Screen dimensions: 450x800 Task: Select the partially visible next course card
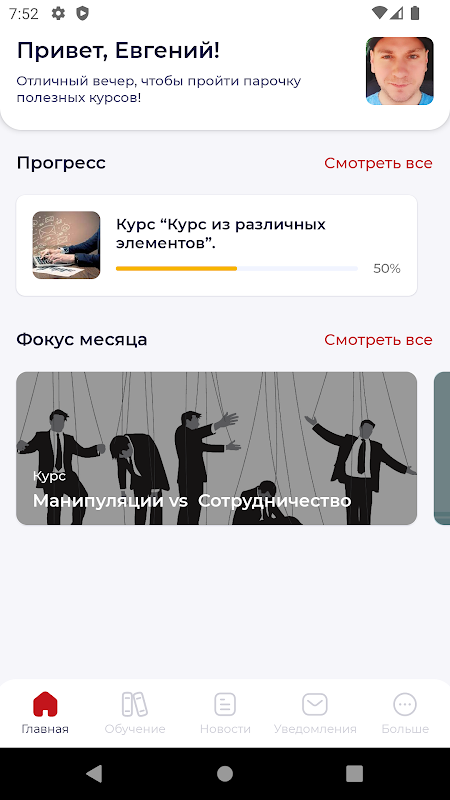coord(442,448)
